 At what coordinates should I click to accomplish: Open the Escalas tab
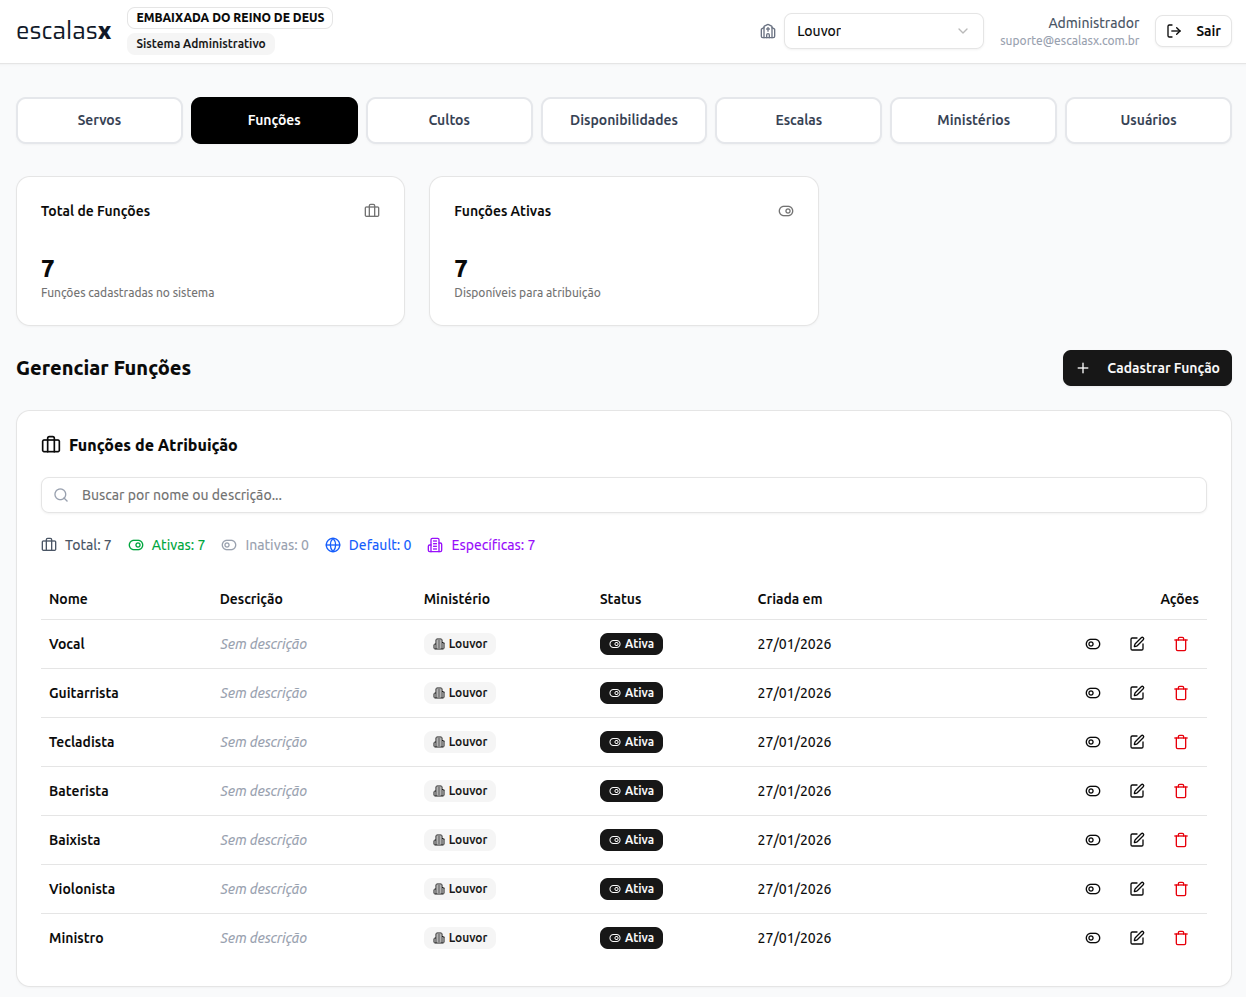[798, 120]
